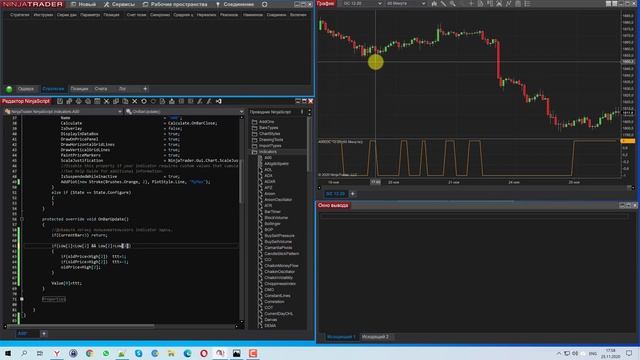Screen dimensions: 640x360
Task: Open Windows Start menu on taskbar
Action: click(8, 353)
